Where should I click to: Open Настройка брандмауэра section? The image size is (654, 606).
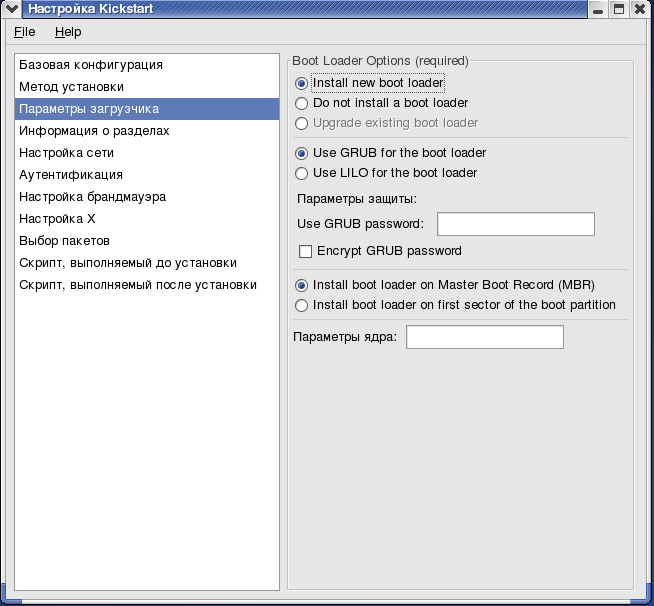tap(147, 197)
